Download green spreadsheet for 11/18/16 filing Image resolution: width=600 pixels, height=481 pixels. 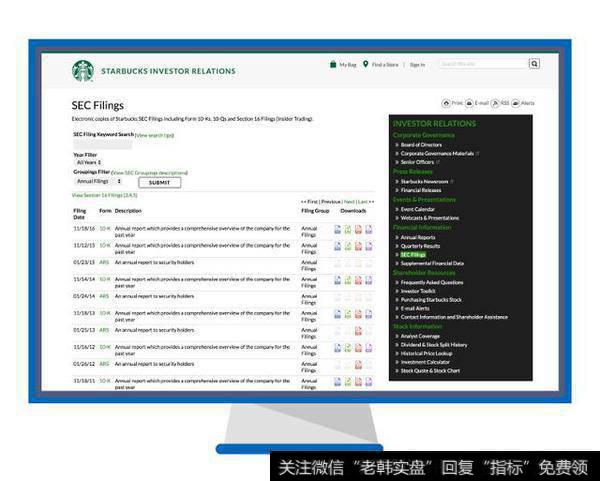[x=348, y=230]
